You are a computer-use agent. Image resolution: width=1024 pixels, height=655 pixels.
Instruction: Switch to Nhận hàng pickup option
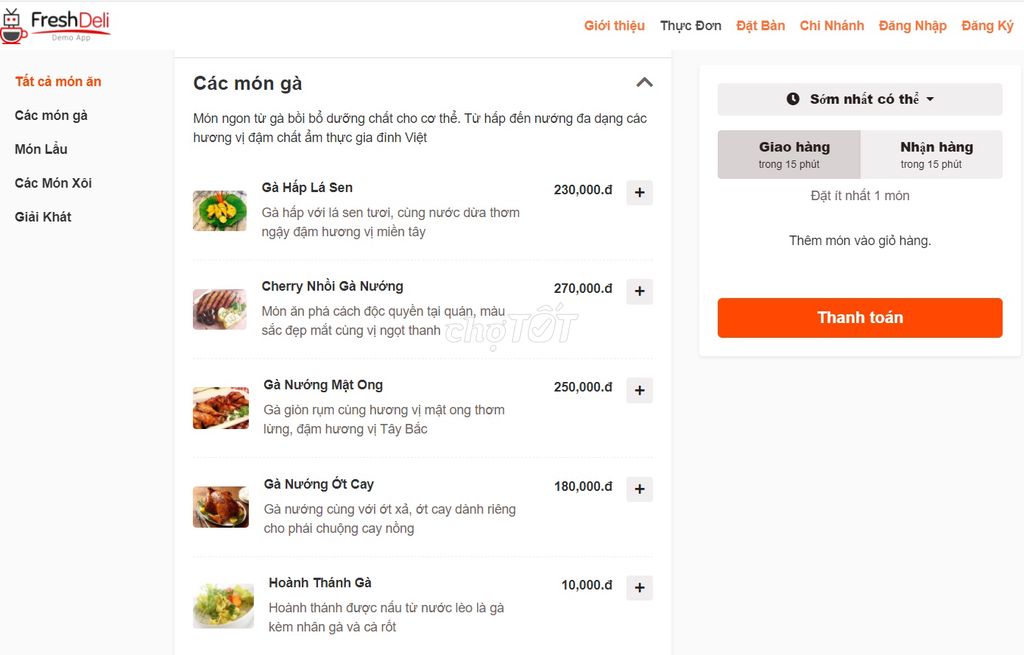(x=933, y=154)
